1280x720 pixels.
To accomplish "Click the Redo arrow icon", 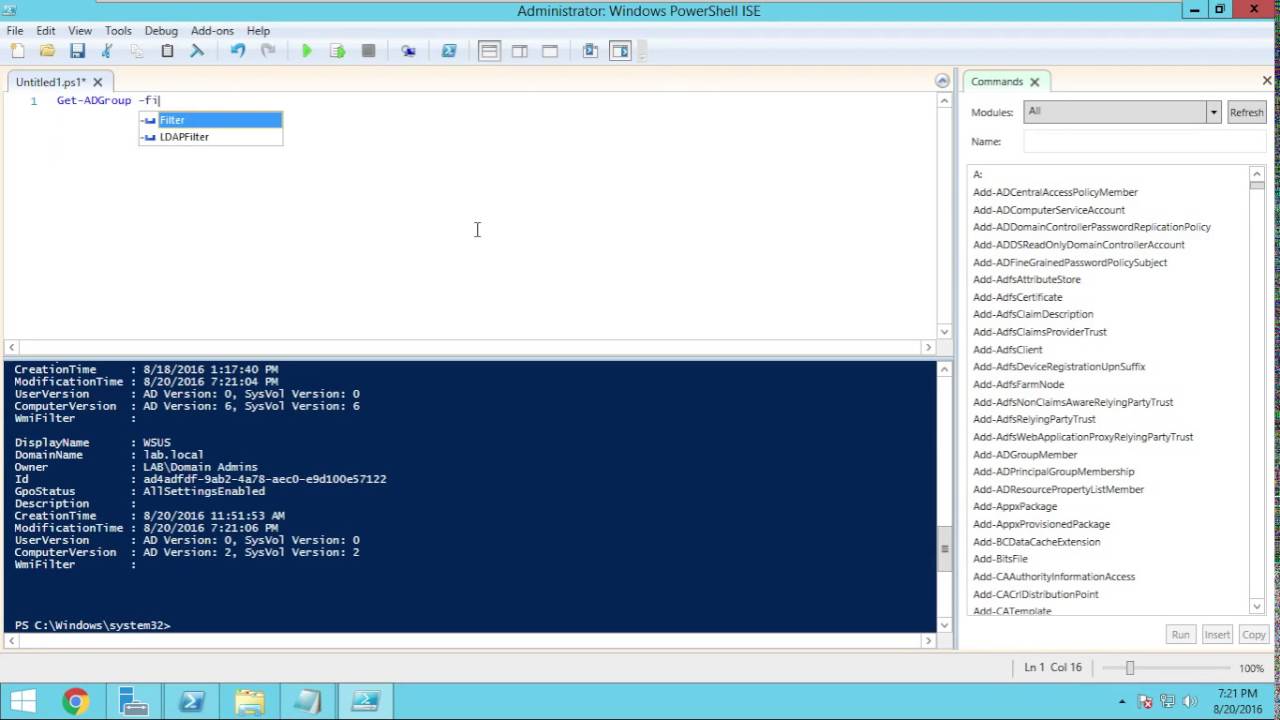I will (268, 51).
